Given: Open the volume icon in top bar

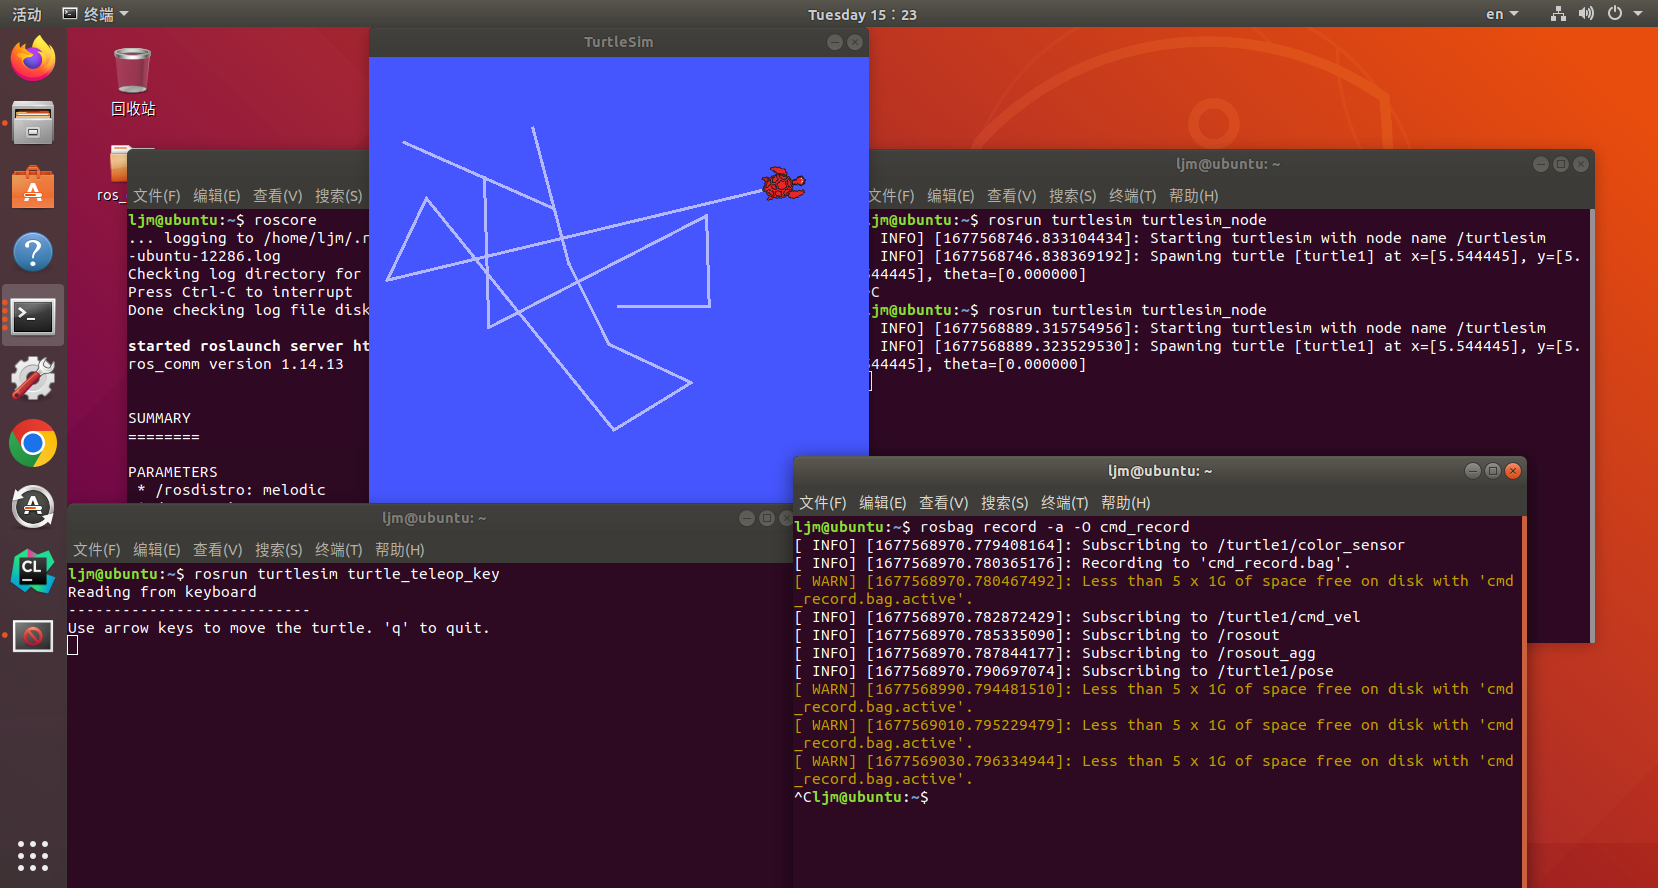Looking at the screenshot, I should (1586, 14).
